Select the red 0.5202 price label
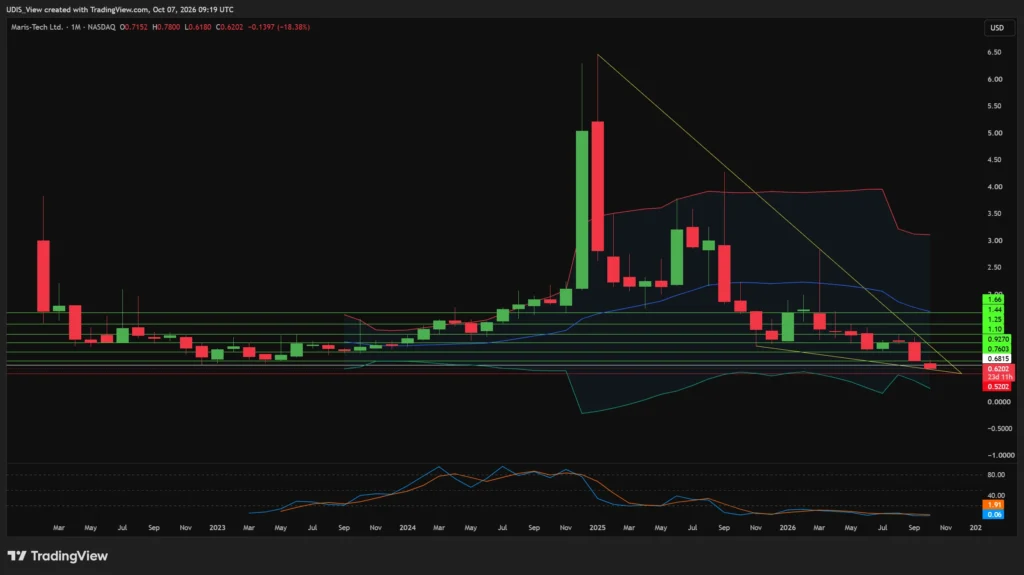The image size is (1024, 575). (x=998, y=387)
